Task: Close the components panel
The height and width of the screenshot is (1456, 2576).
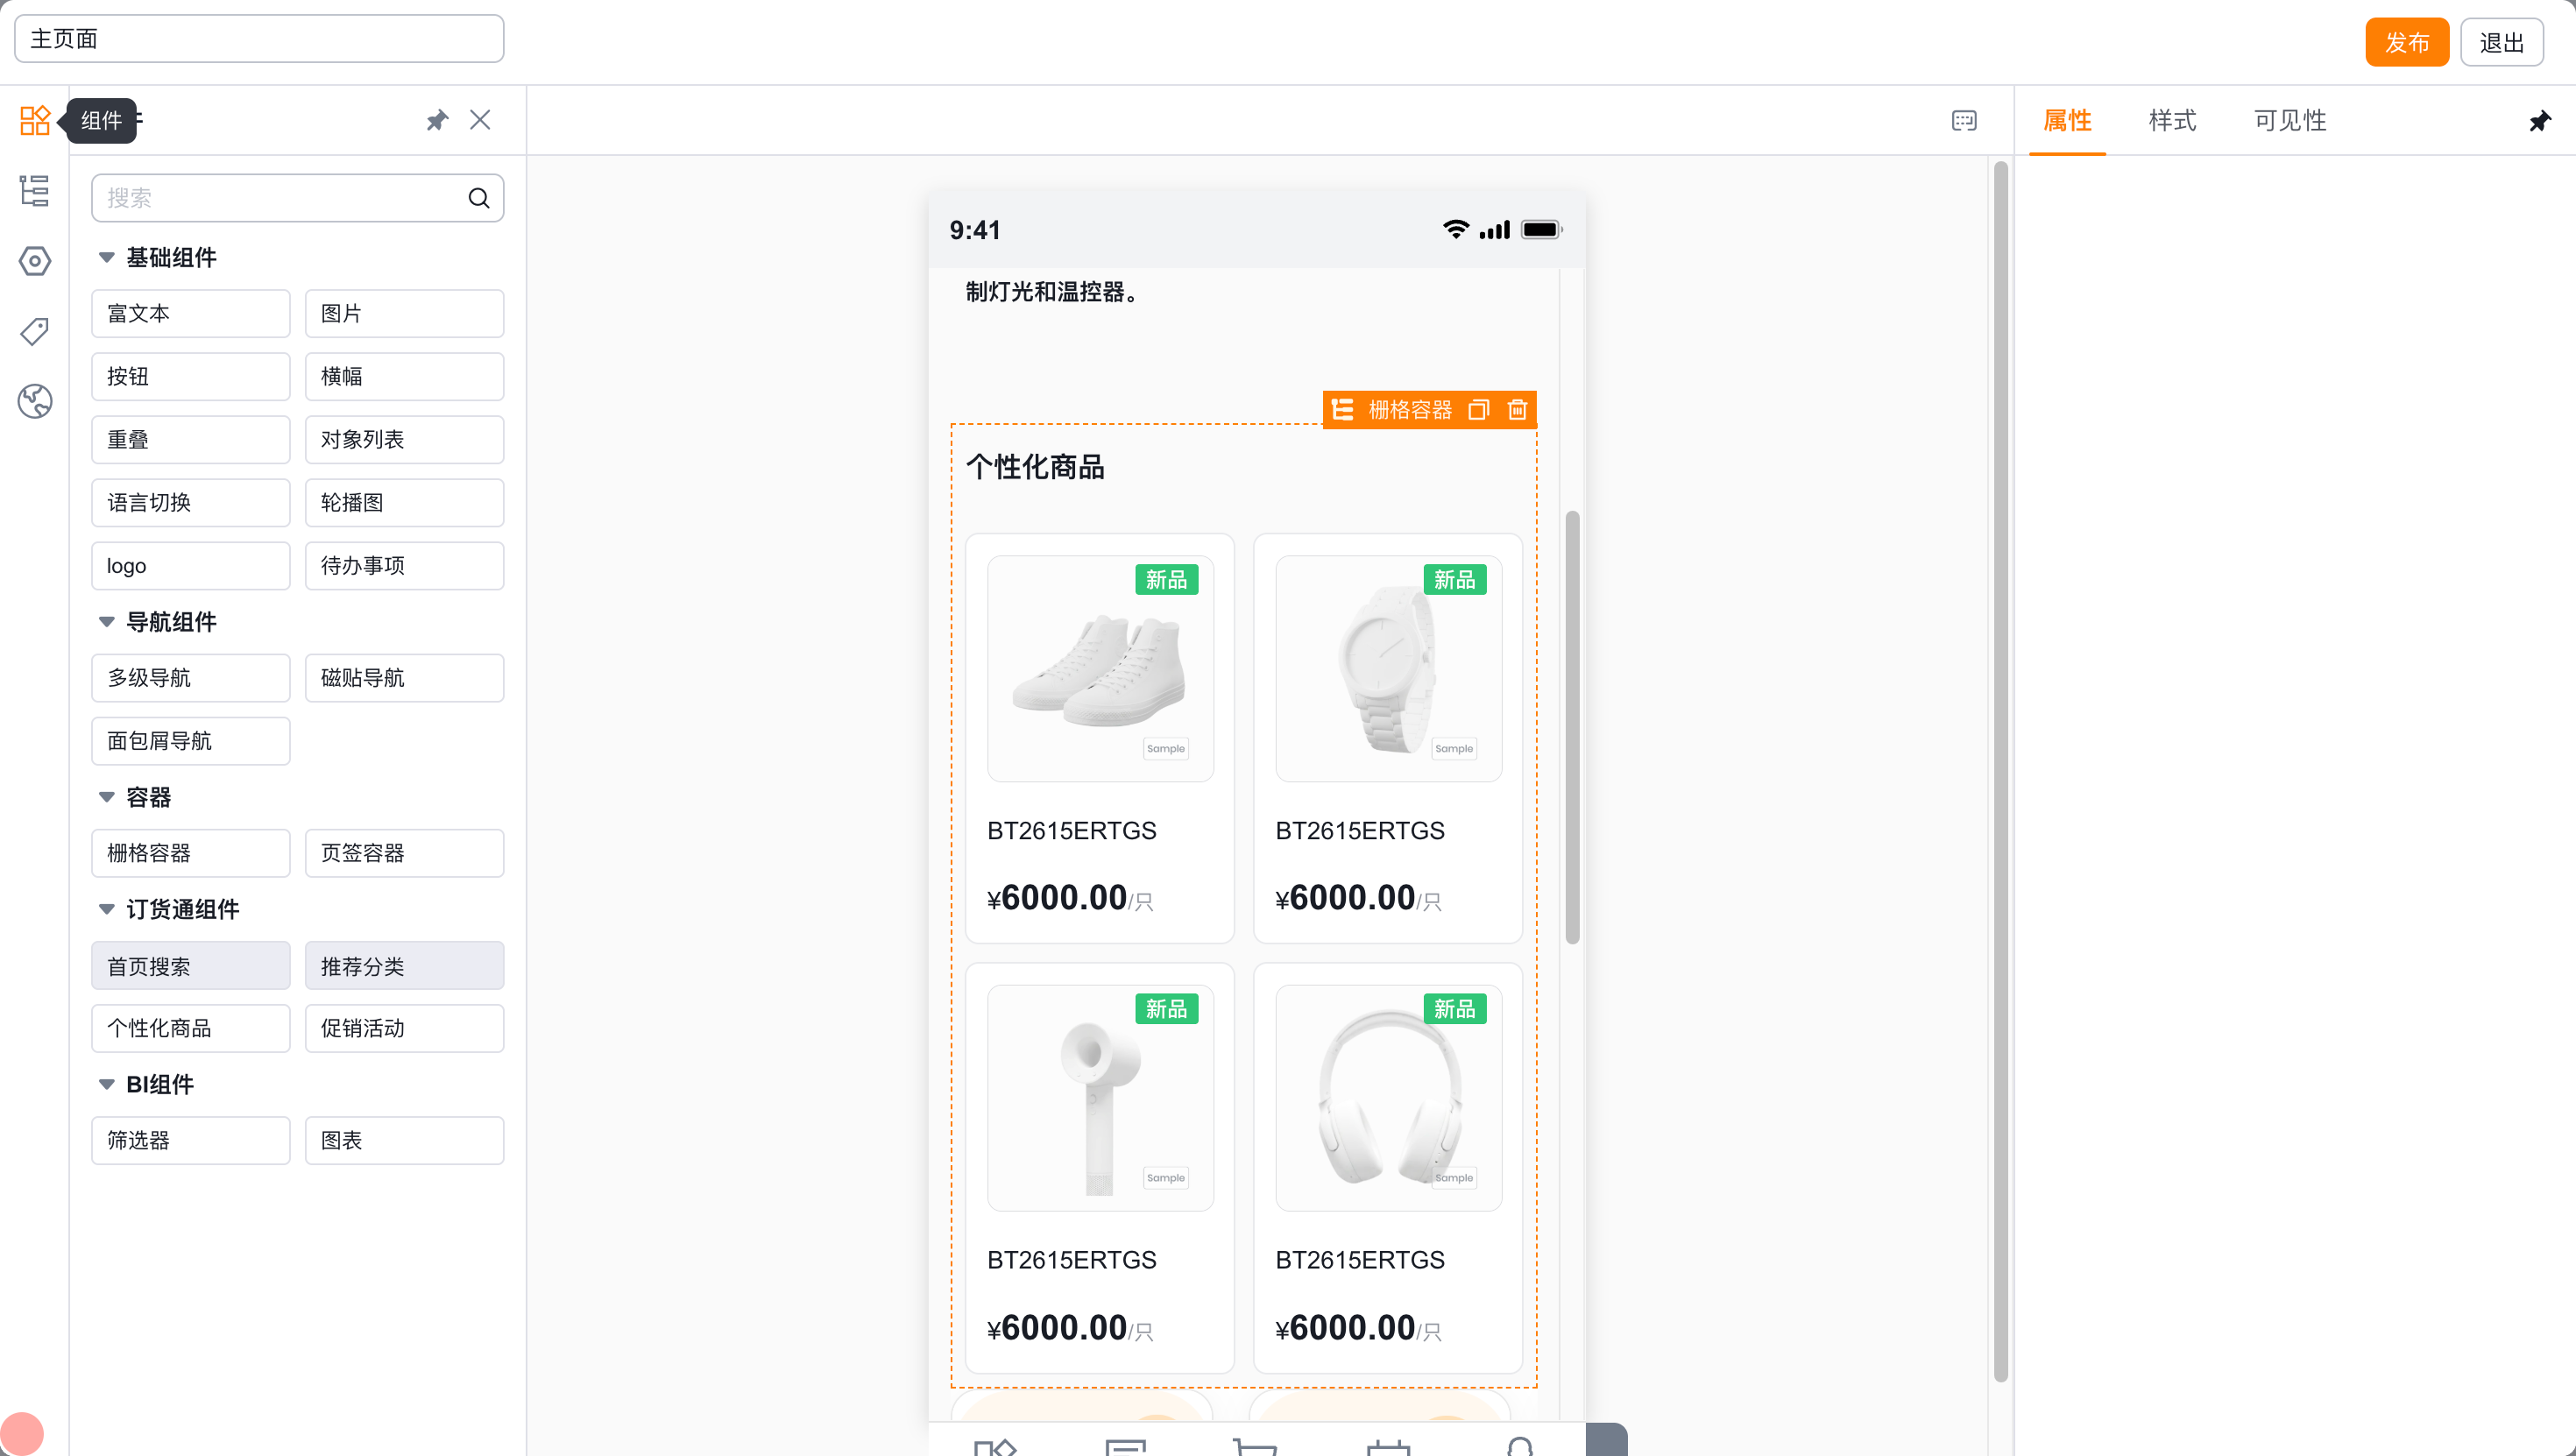Action: tap(480, 120)
